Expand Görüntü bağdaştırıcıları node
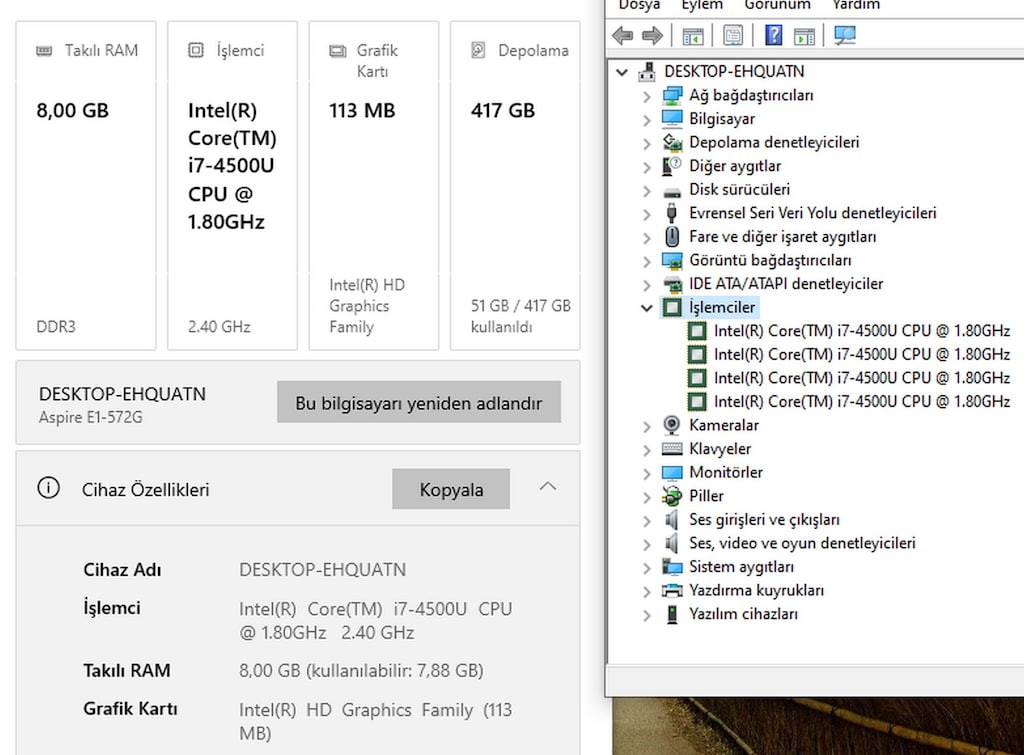The height and width of the screenshot is (755, 1024). point(647,261)
